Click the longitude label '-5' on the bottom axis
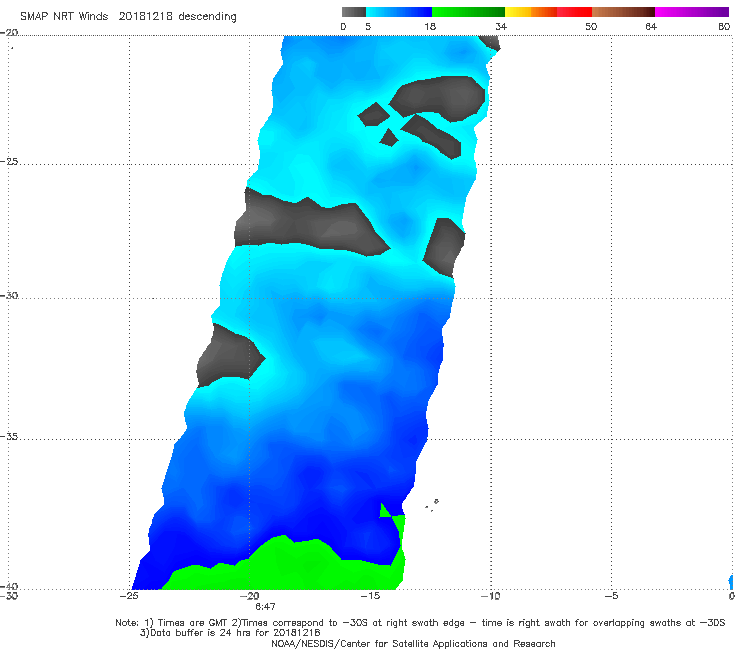Viewport: 740px width, 650px height. pos(611,596)
